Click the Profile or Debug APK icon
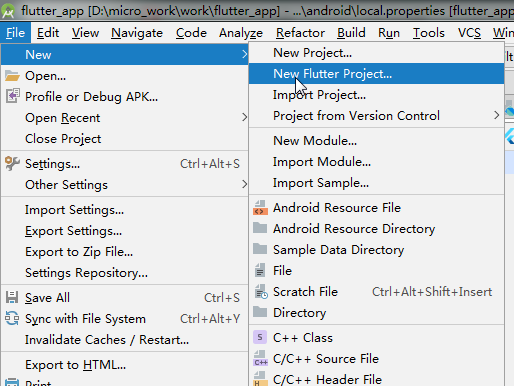 [x=13, y=96]
